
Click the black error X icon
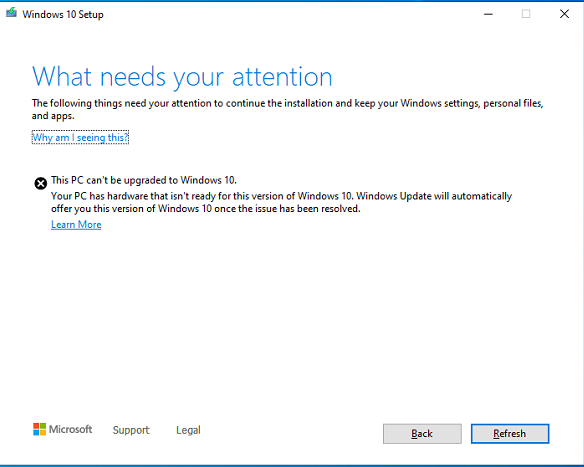41,183
